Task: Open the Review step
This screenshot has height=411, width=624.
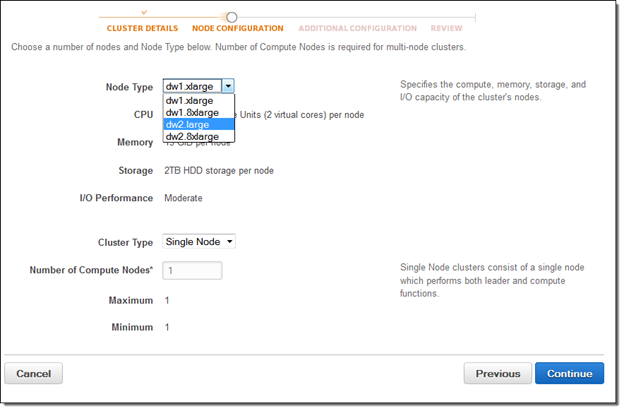Action: (x=446, y=29)
